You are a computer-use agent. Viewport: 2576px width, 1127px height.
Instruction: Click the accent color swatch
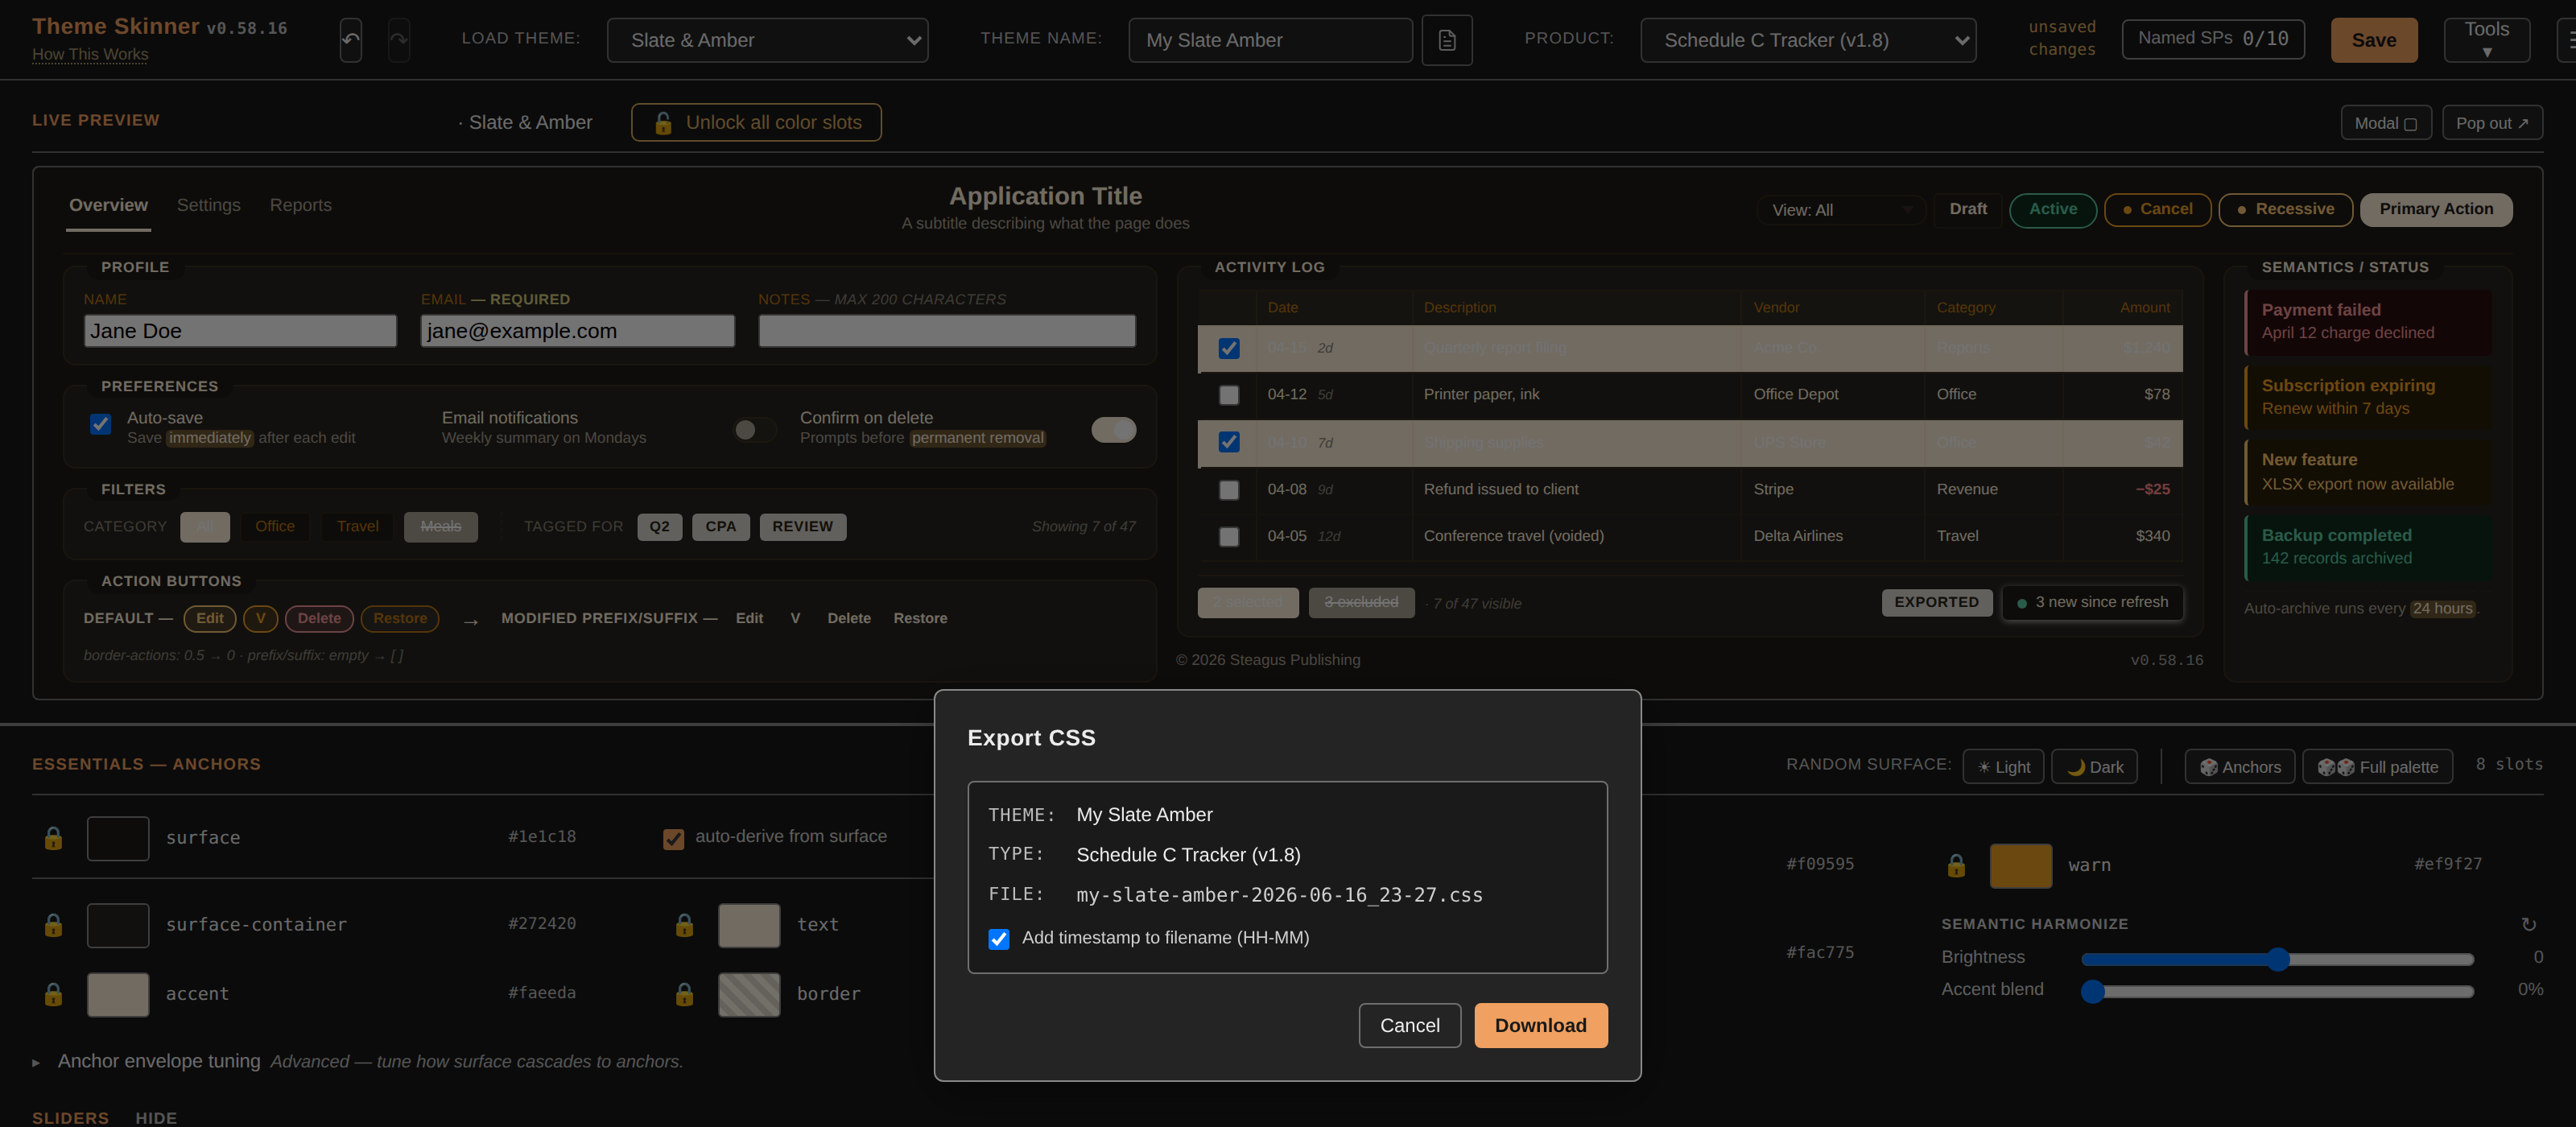pyautogui.click(x=118, y=994)
